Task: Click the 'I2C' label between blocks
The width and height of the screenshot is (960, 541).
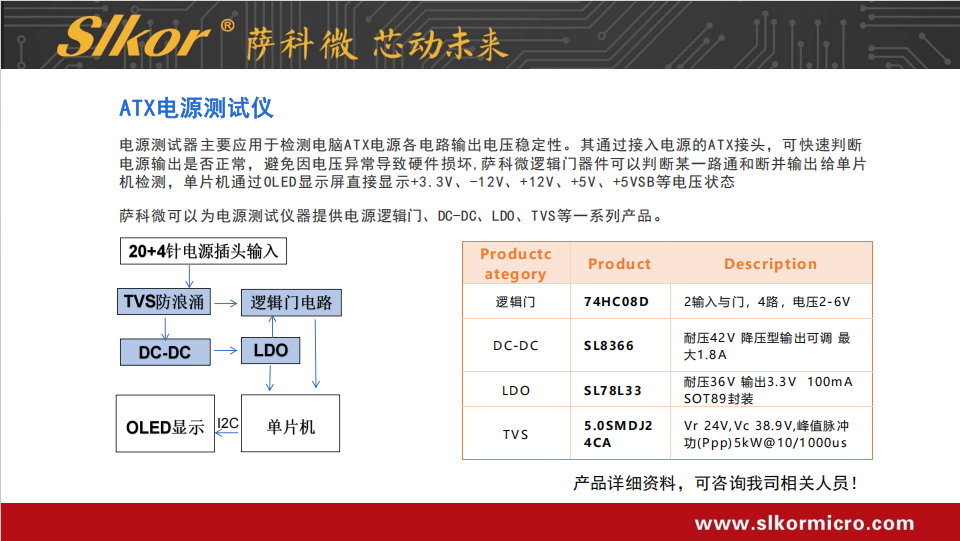Action: point(228,423)
